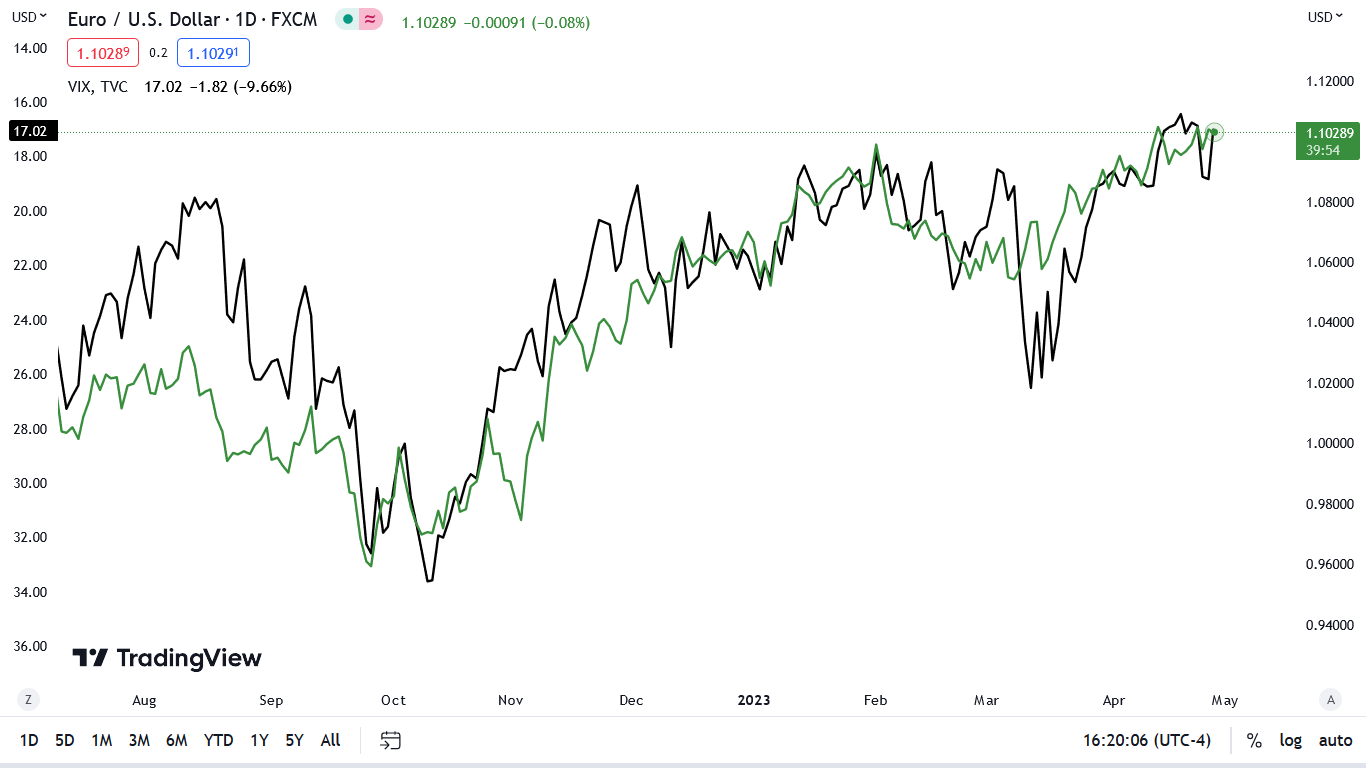Click the green last-price marker circle
The width and height of the screenshot is (1366, 768).
(x=1214, y=132)
